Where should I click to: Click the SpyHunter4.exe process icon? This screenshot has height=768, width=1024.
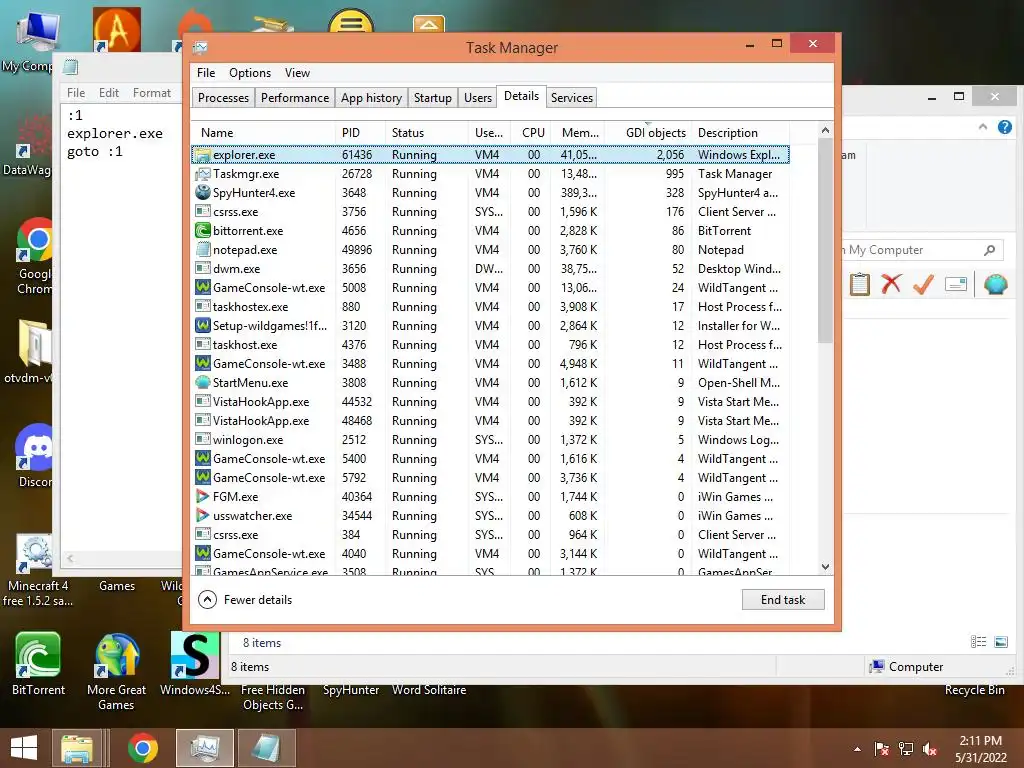203,193
